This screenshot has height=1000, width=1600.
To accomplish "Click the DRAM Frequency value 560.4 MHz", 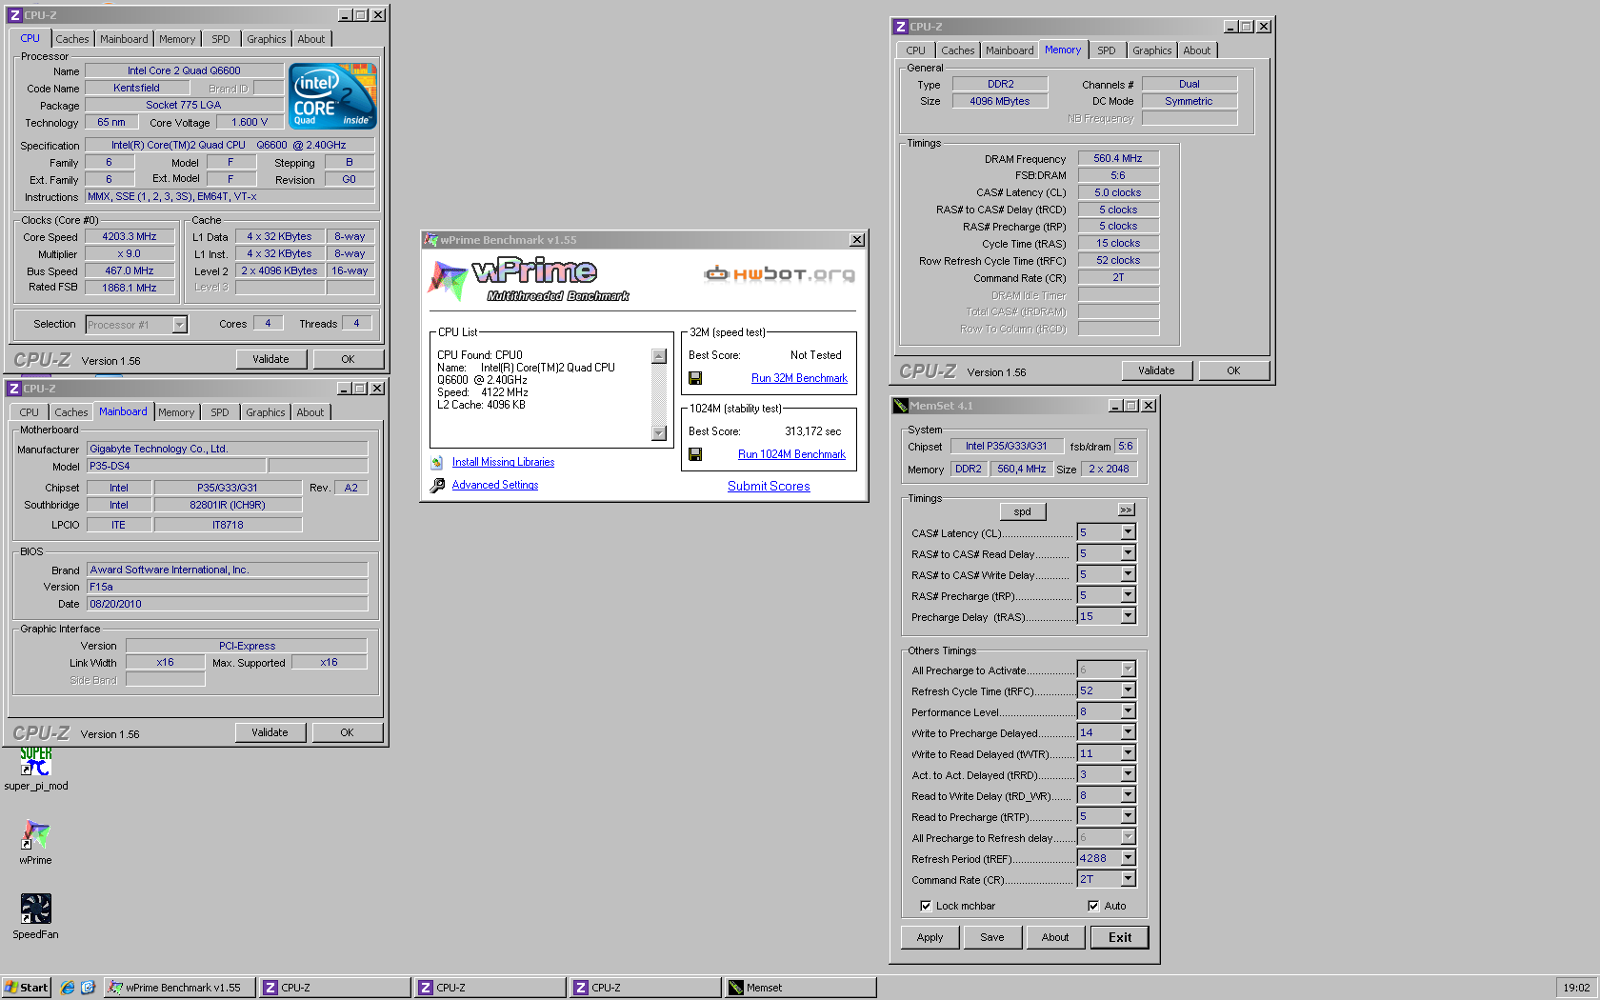I will coord(1118,158).
